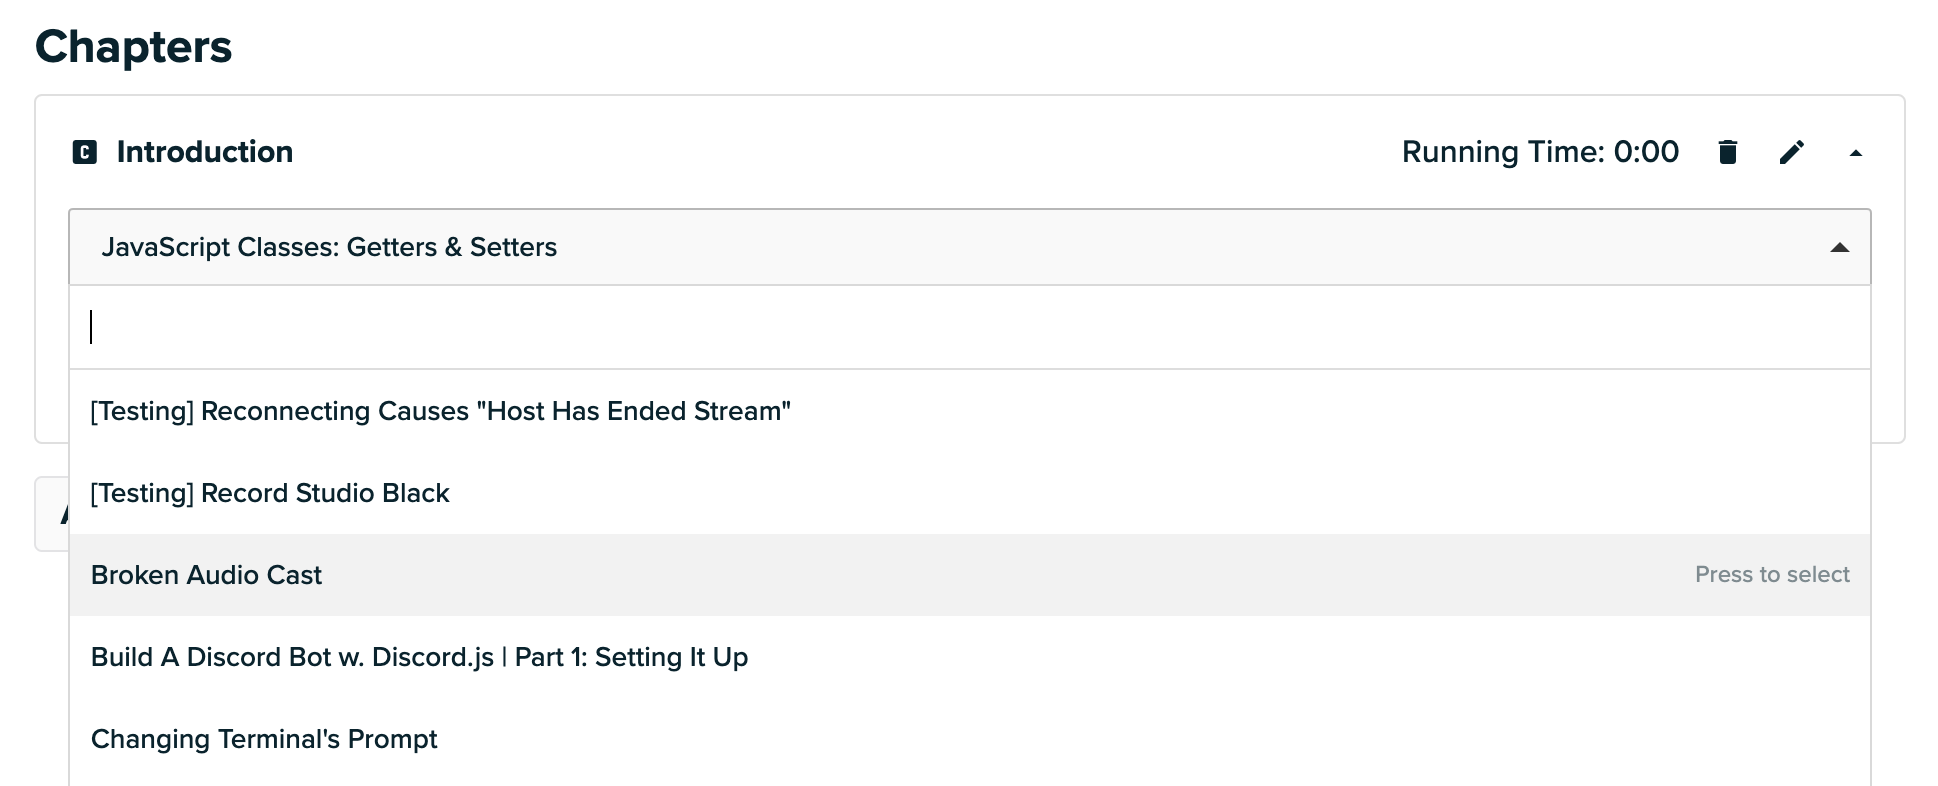The height and width of the screenshot is (786, 1938).
Task: Click the partially hidden button left of dropdown list
Action: click(52, 514)
